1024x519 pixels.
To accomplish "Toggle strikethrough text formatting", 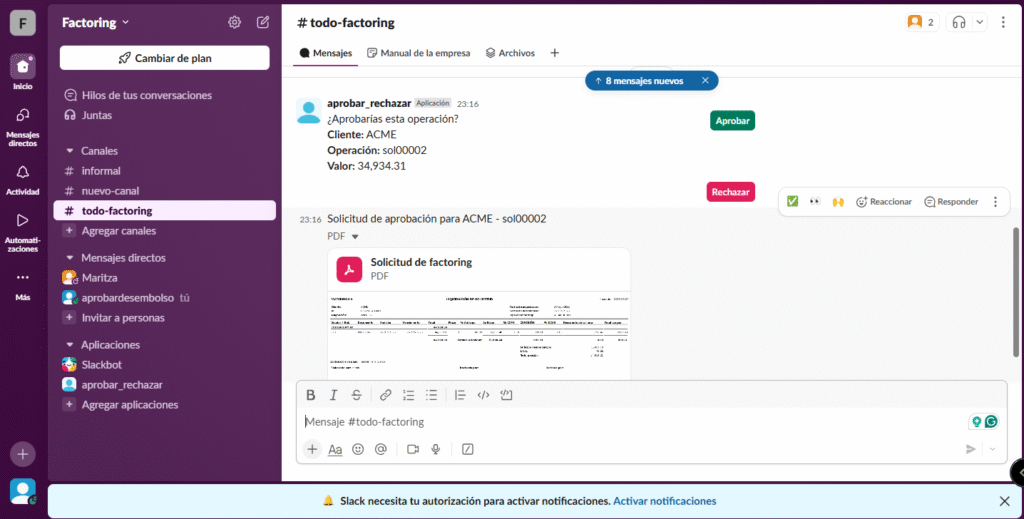I will click(356, 395).
